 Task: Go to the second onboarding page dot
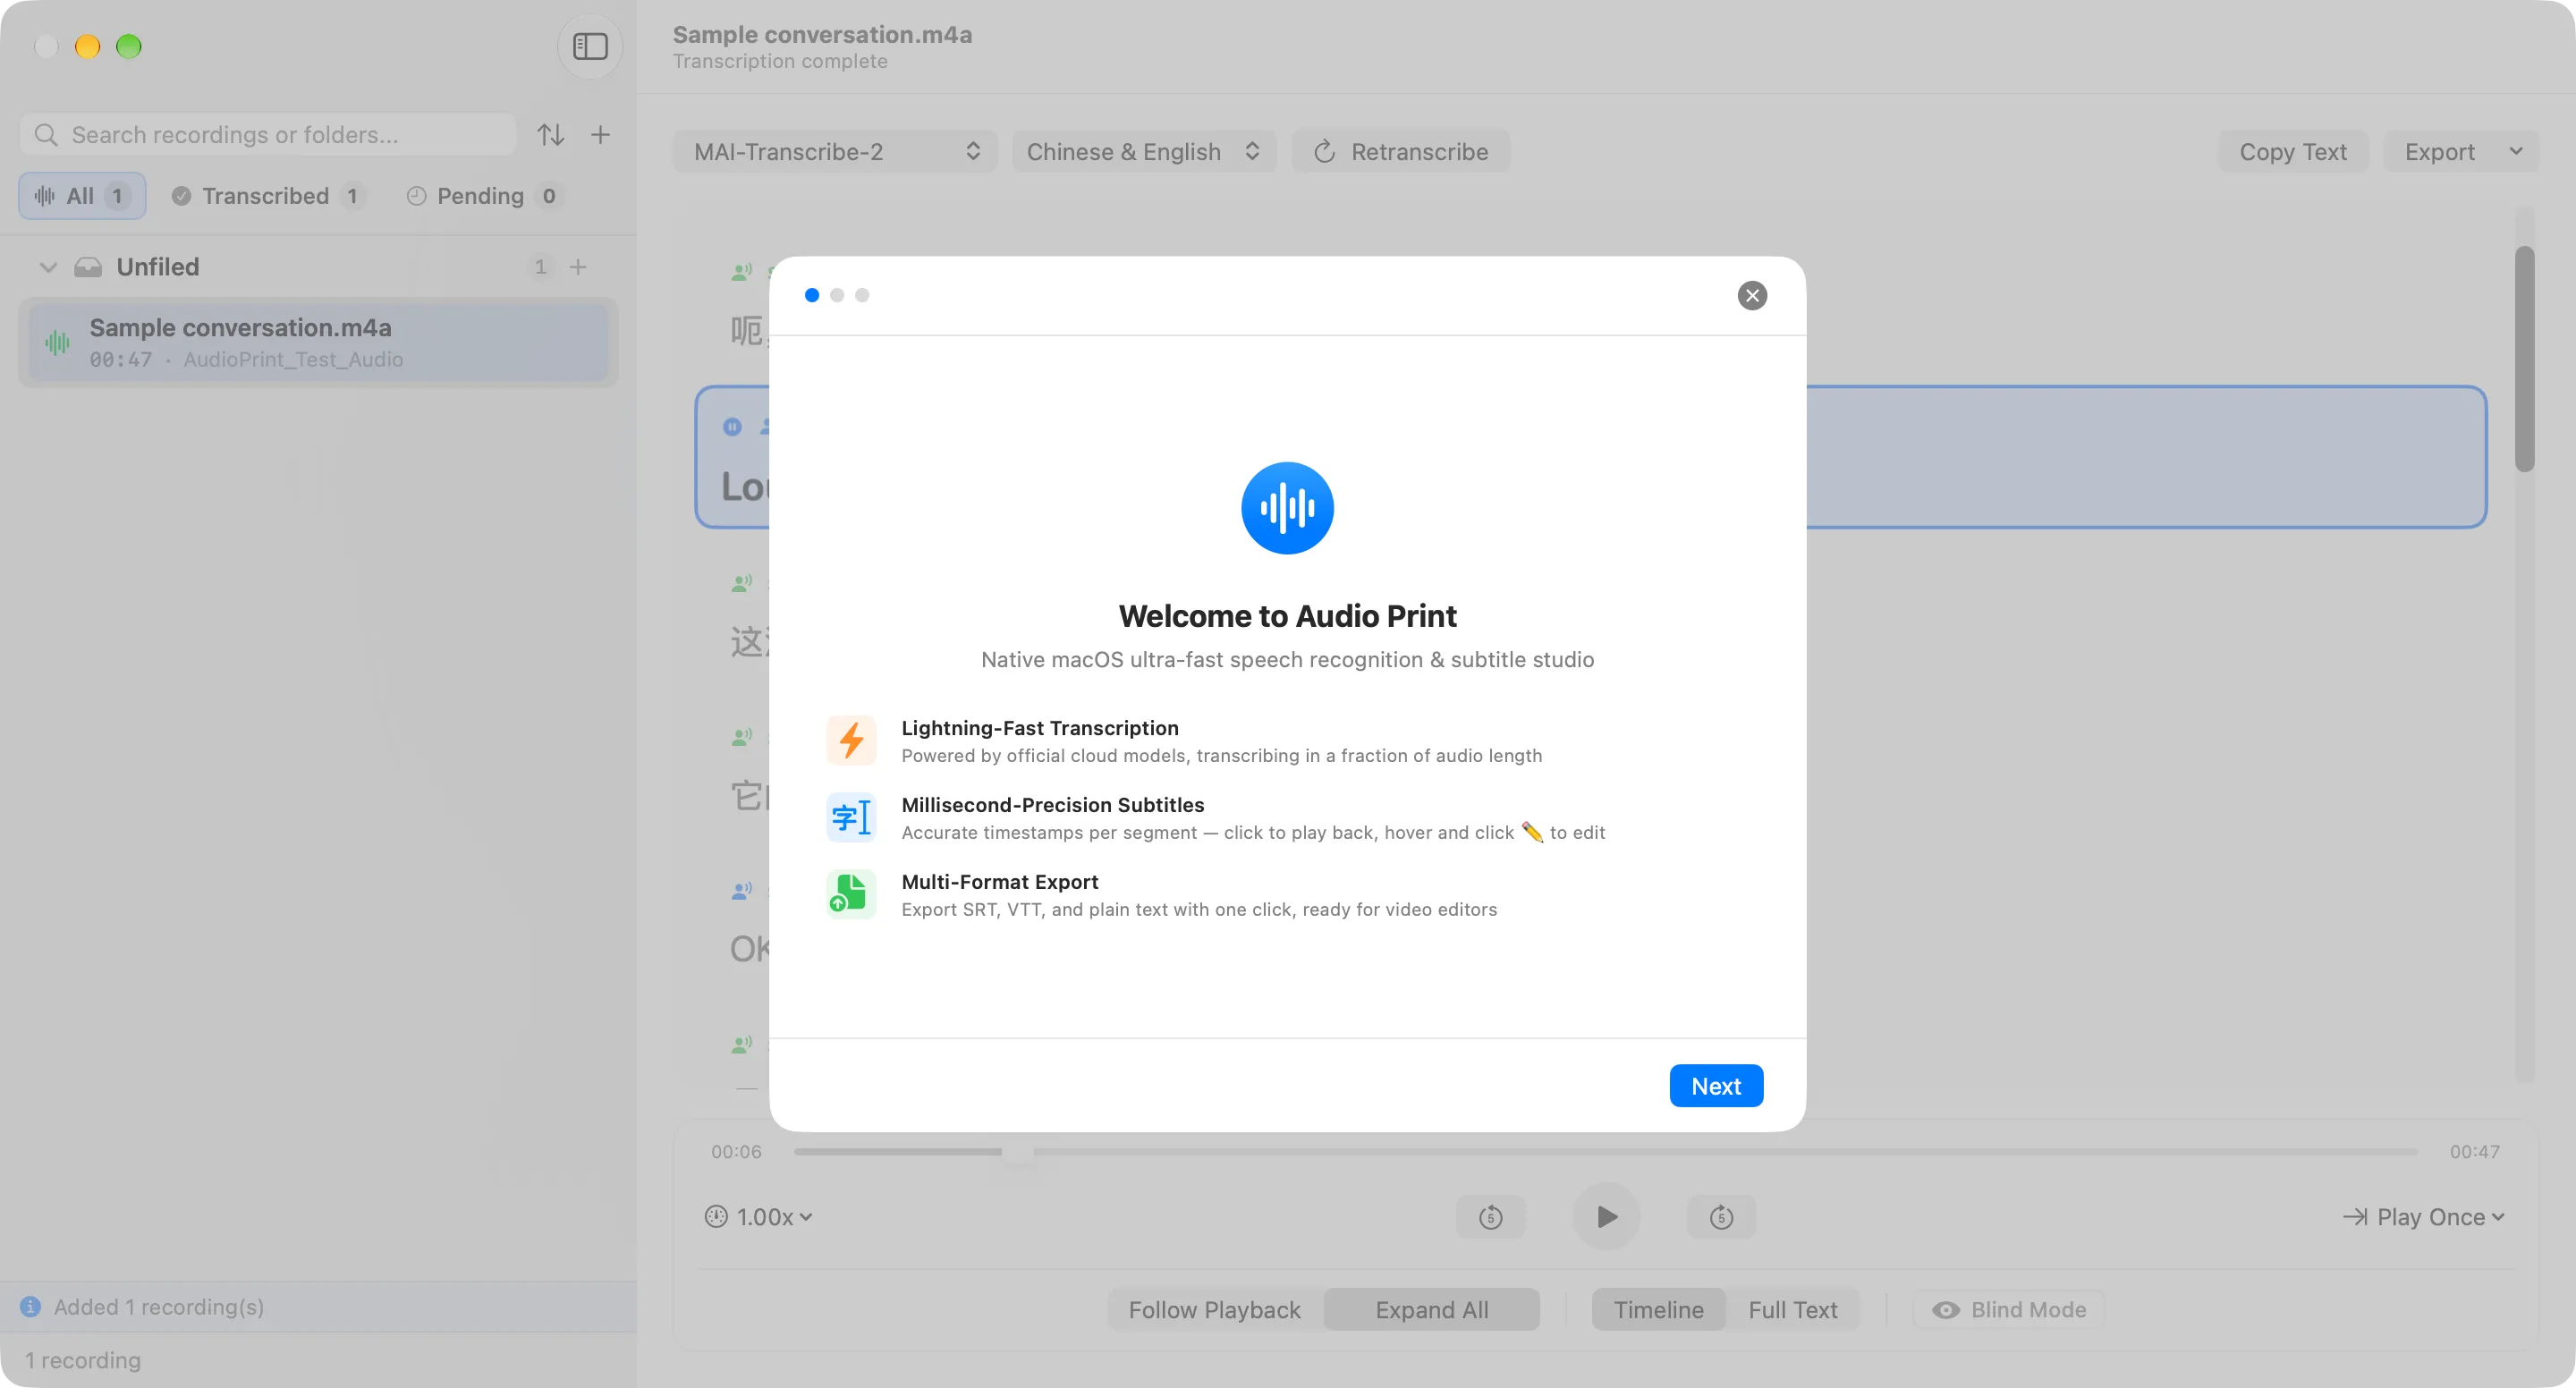(x=837, y=295)
